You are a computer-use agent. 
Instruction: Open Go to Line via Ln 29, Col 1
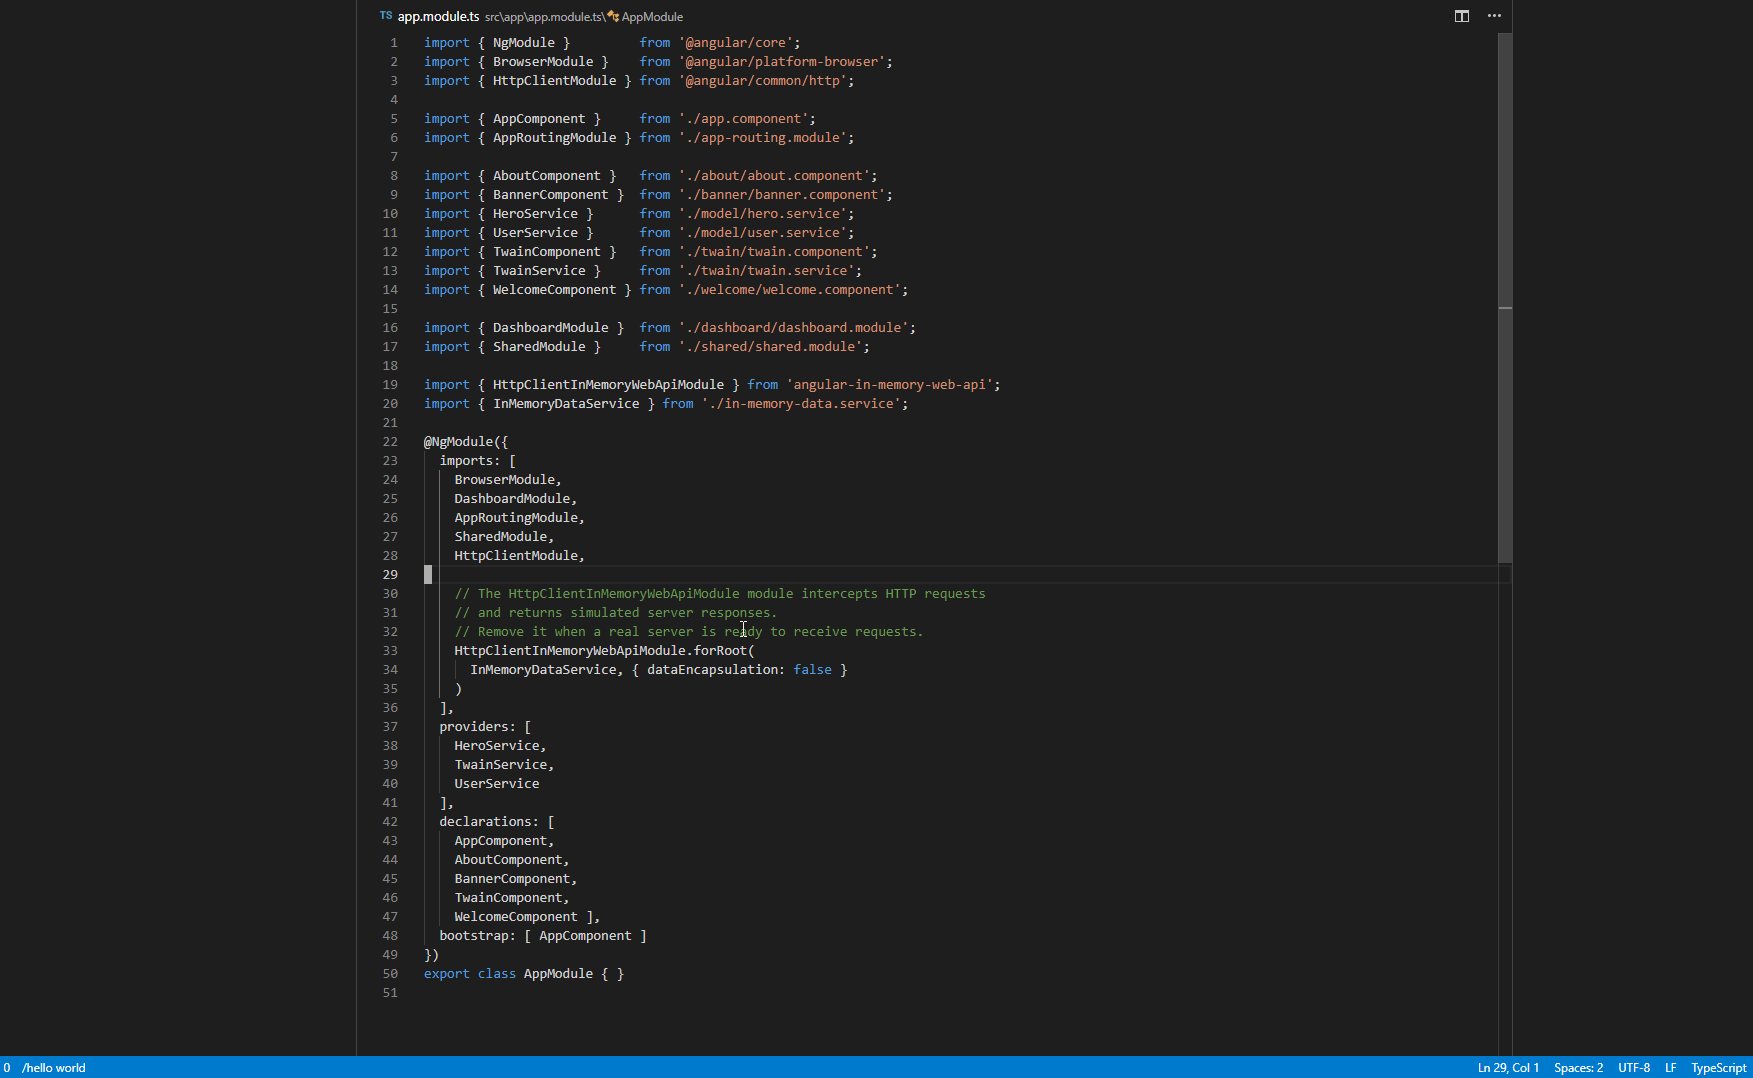tap(1507, 1067)
